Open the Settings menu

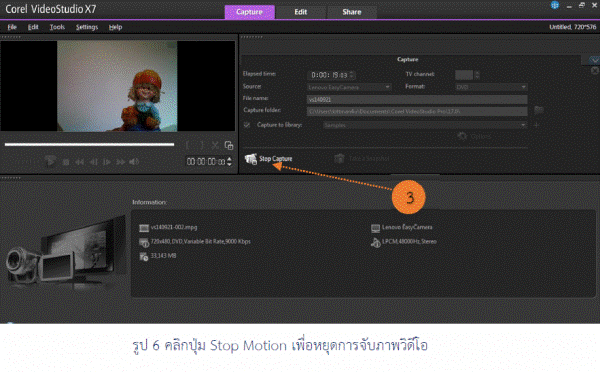tap(87, 27)
